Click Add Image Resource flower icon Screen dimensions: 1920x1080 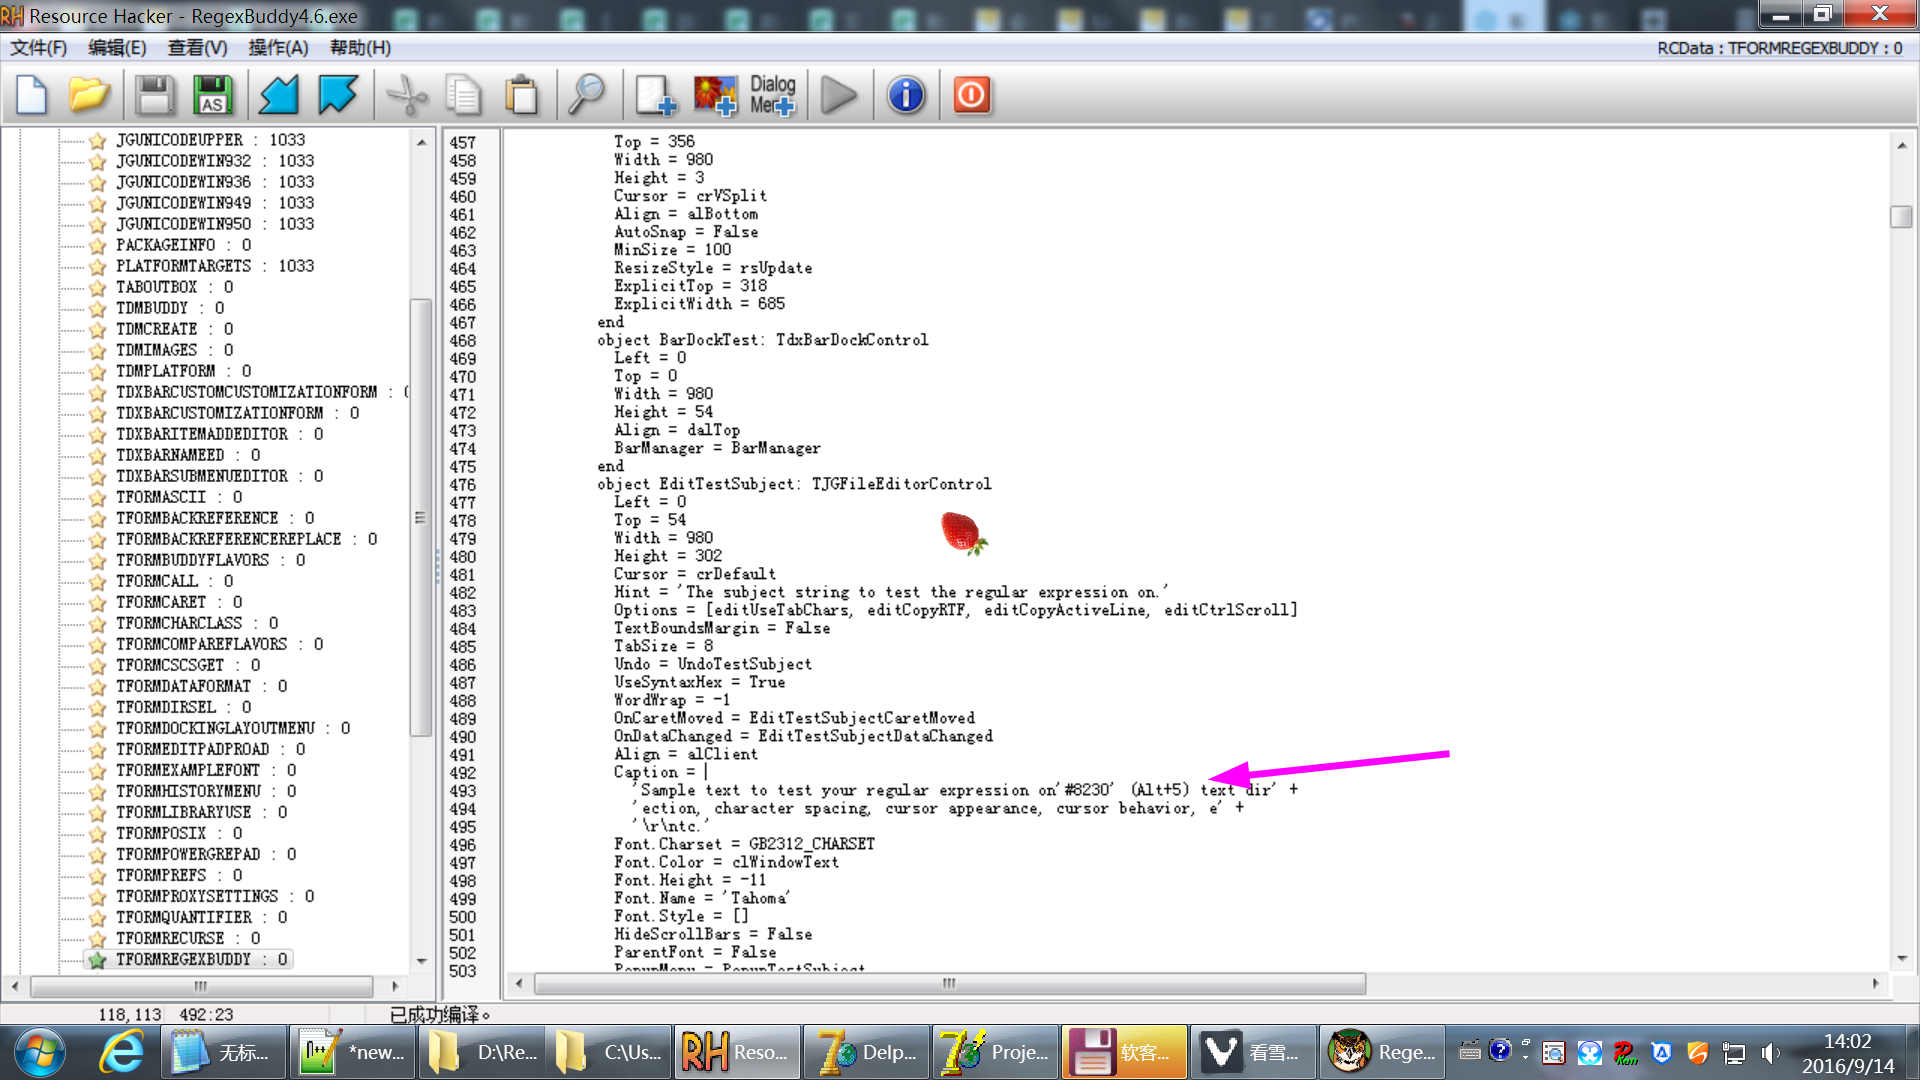click(x=715, y=95)
